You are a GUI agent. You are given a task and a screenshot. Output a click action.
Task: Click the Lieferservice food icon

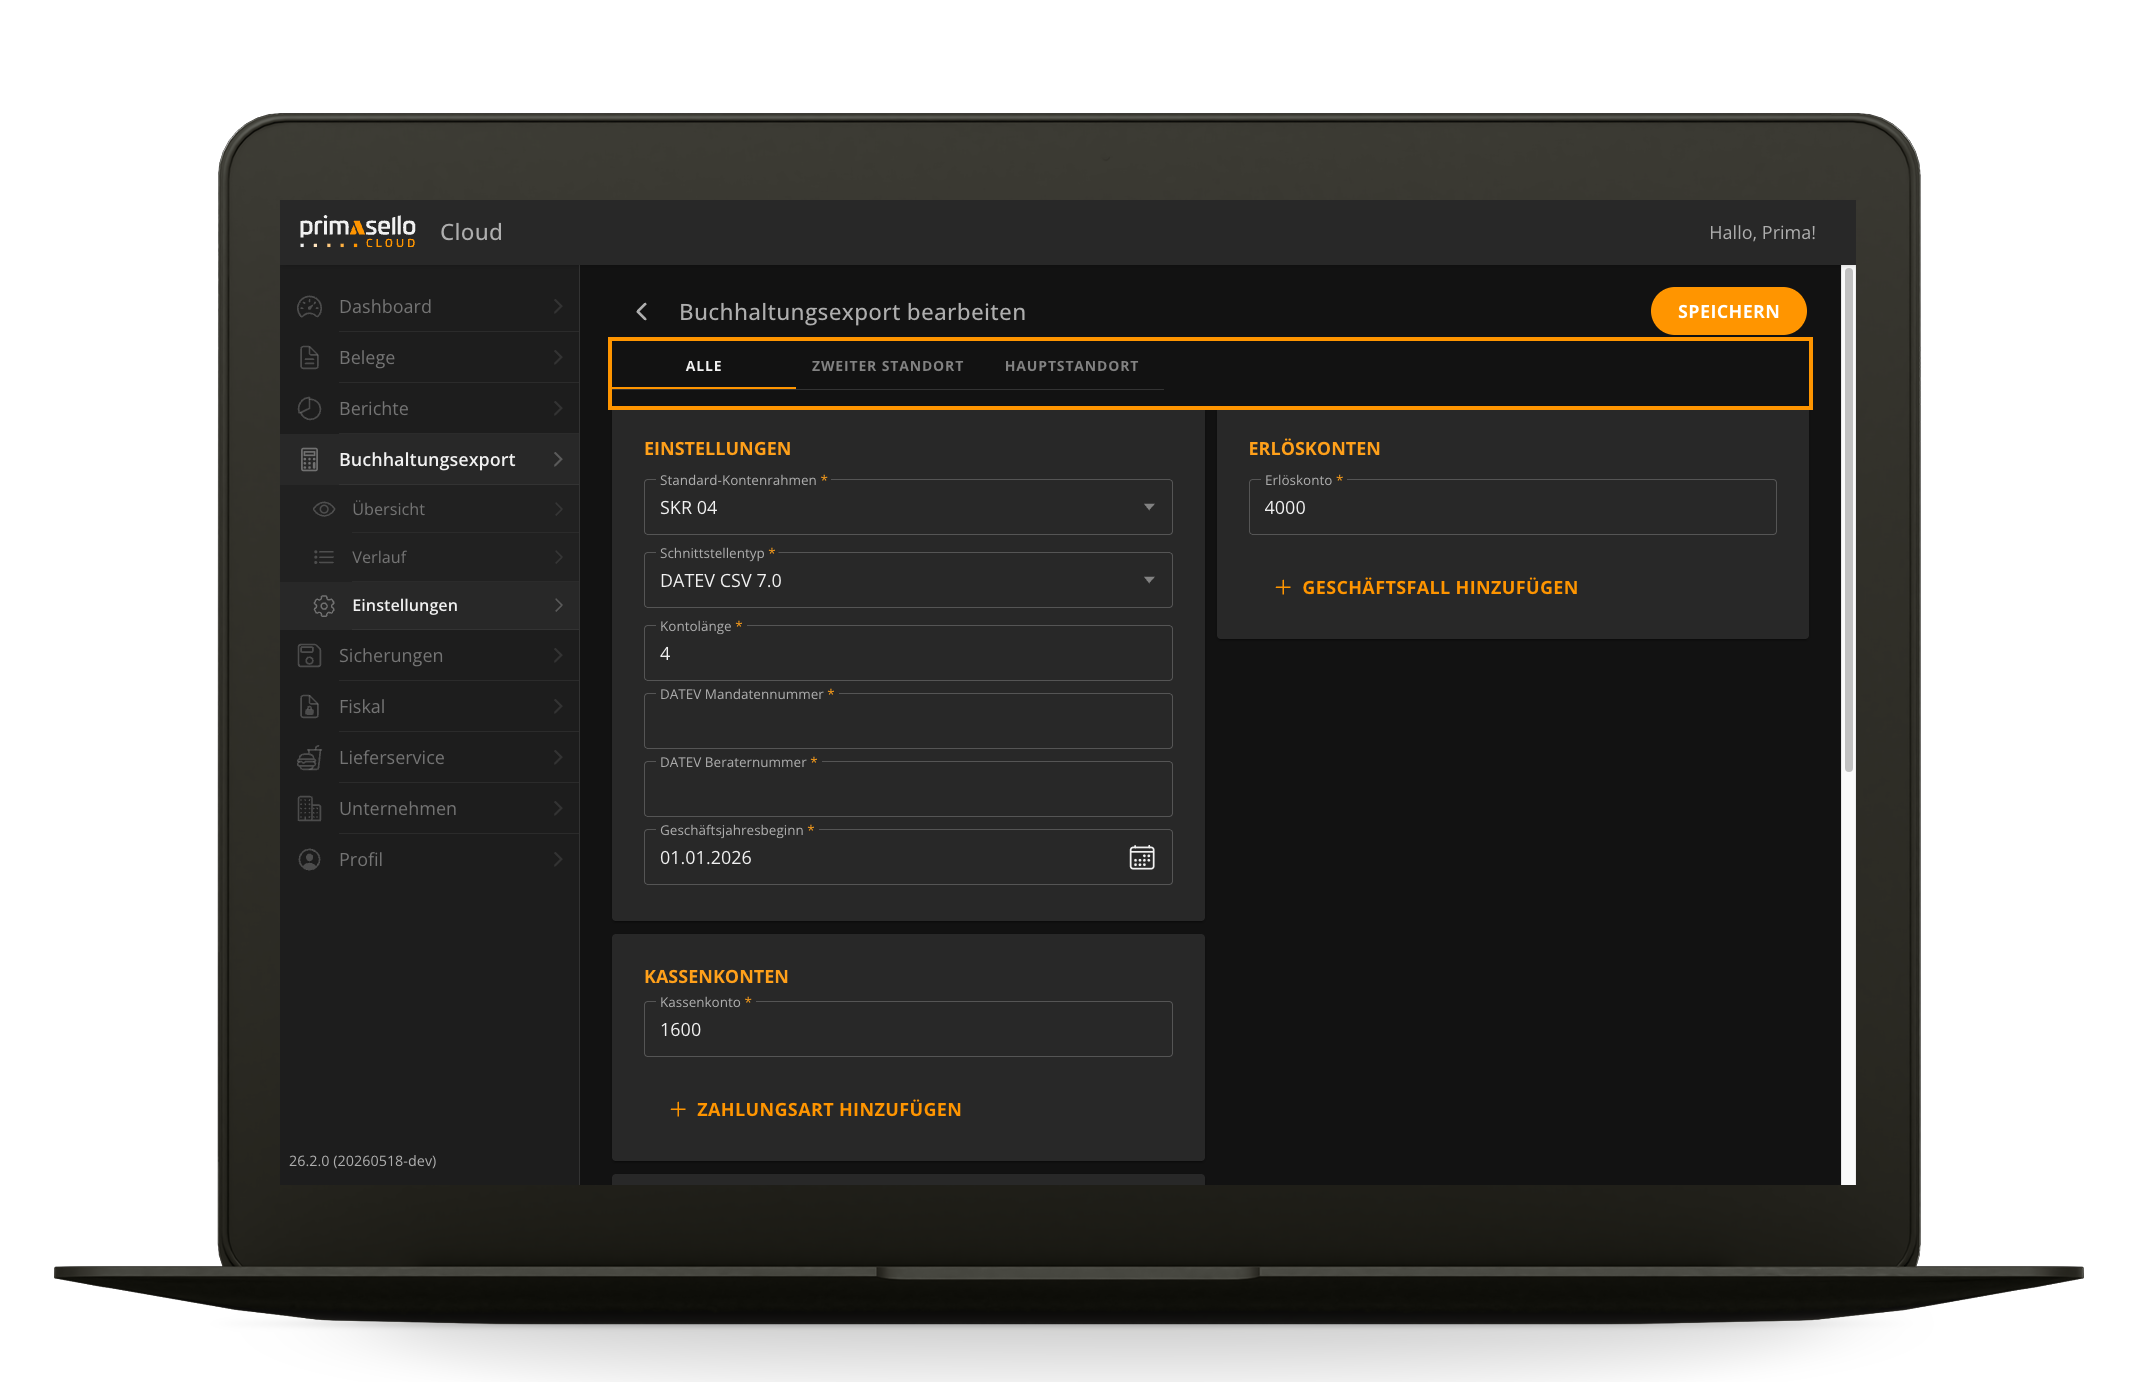pyautogui.click(x=310, y=758)
